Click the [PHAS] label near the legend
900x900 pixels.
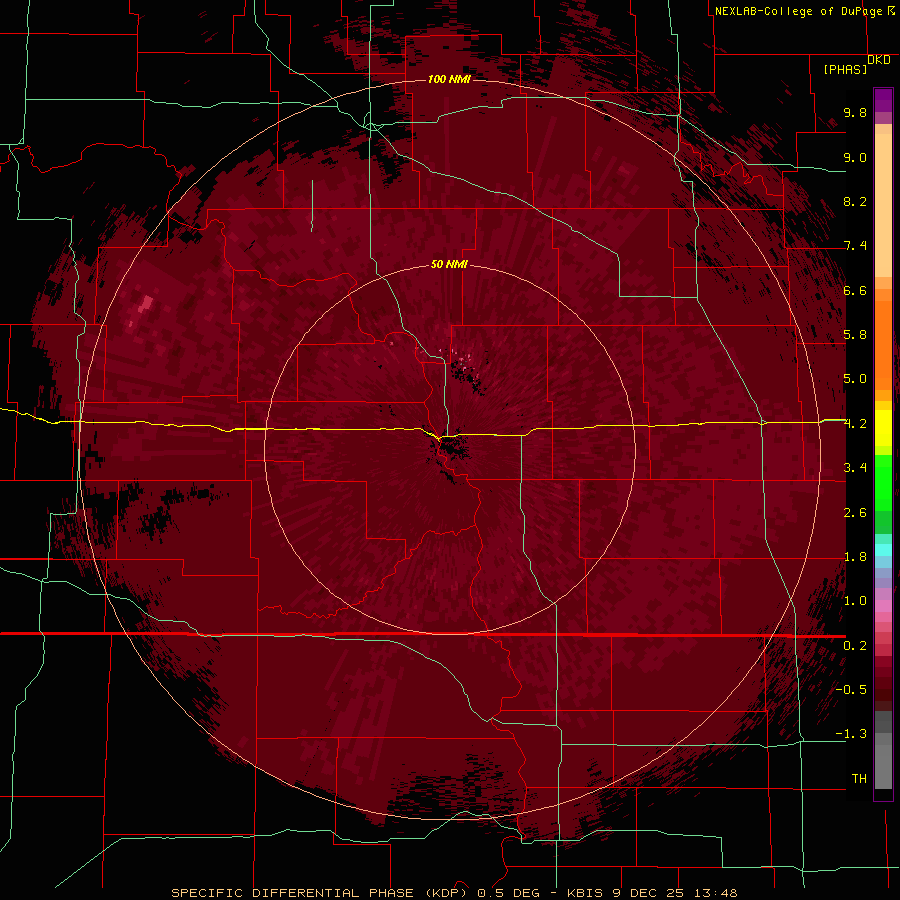845,69
